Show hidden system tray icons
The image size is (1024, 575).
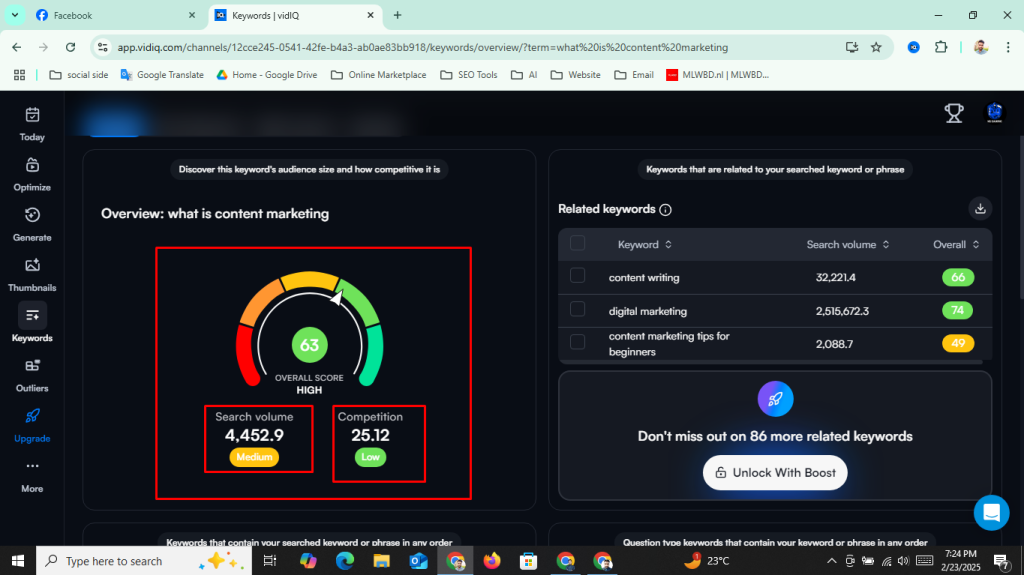point(831,561)
